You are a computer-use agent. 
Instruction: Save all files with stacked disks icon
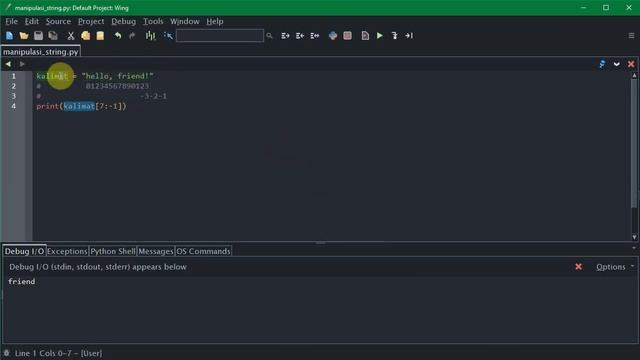pos(53,36)
